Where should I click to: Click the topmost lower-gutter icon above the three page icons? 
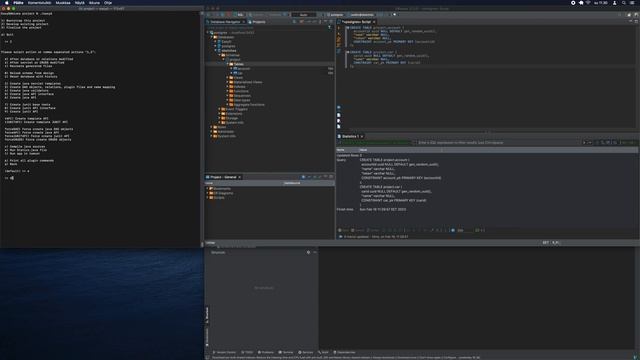click(x=338, y=108)
